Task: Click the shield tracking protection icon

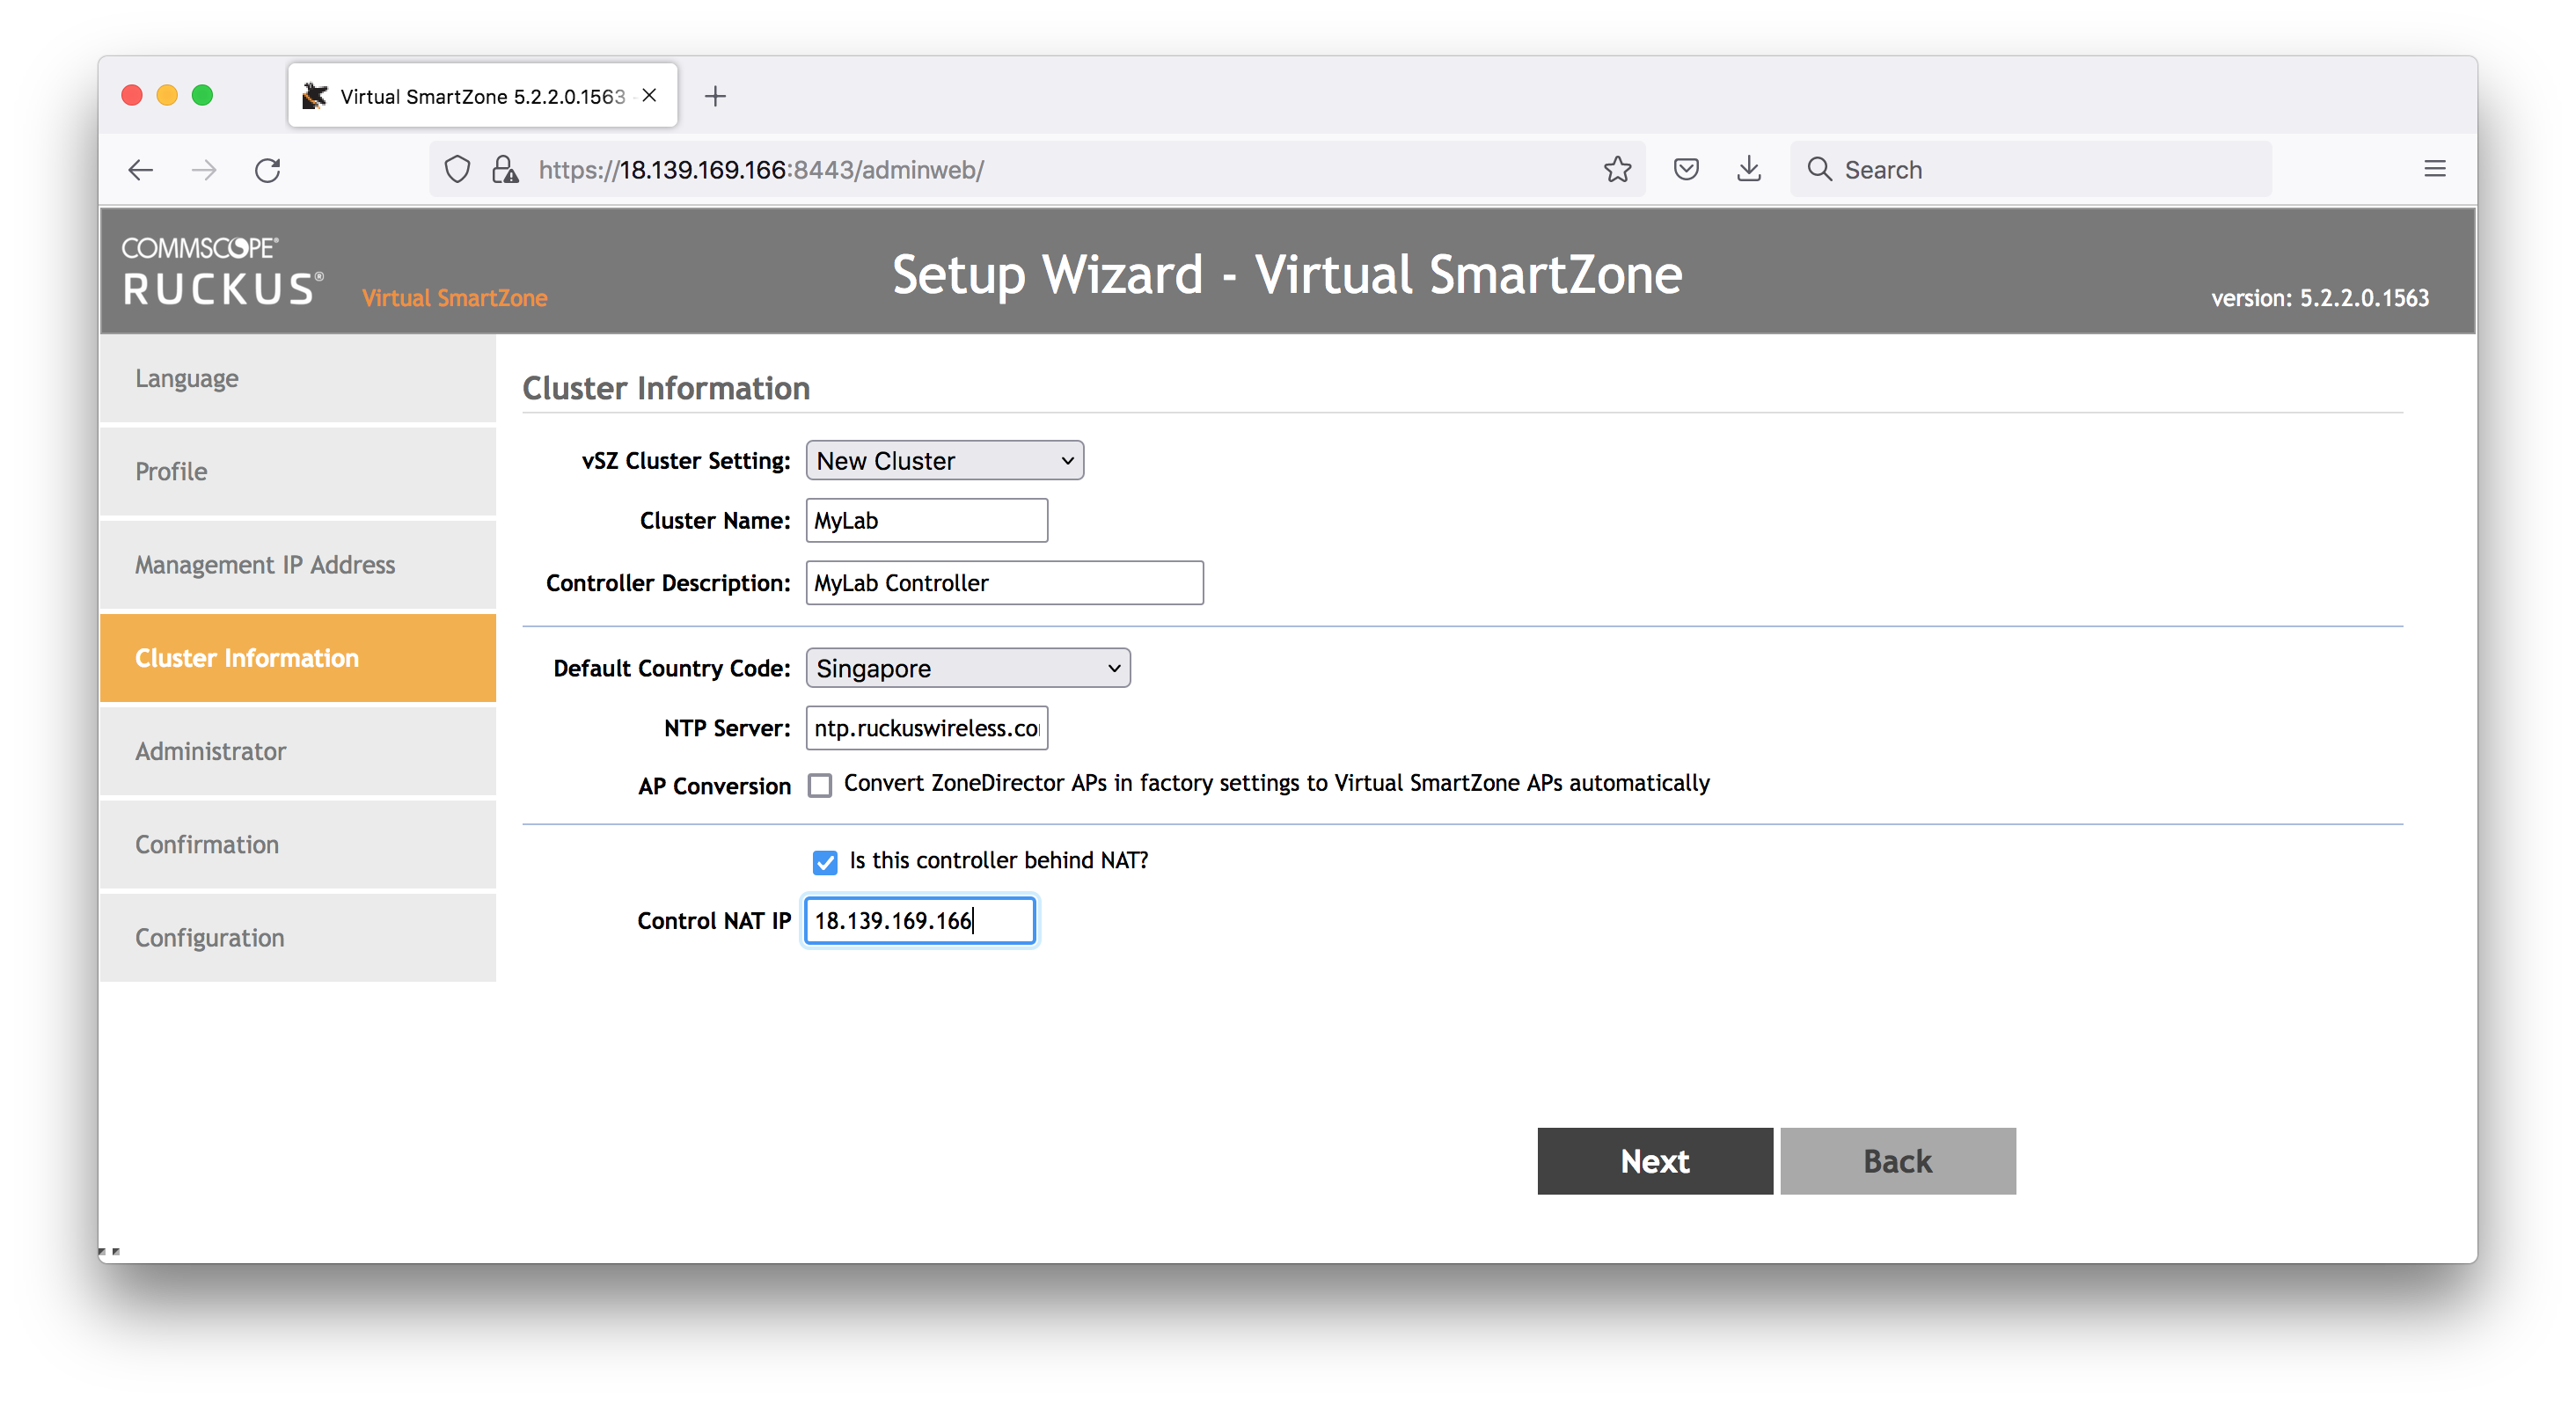Action: [x=457, y=170]
